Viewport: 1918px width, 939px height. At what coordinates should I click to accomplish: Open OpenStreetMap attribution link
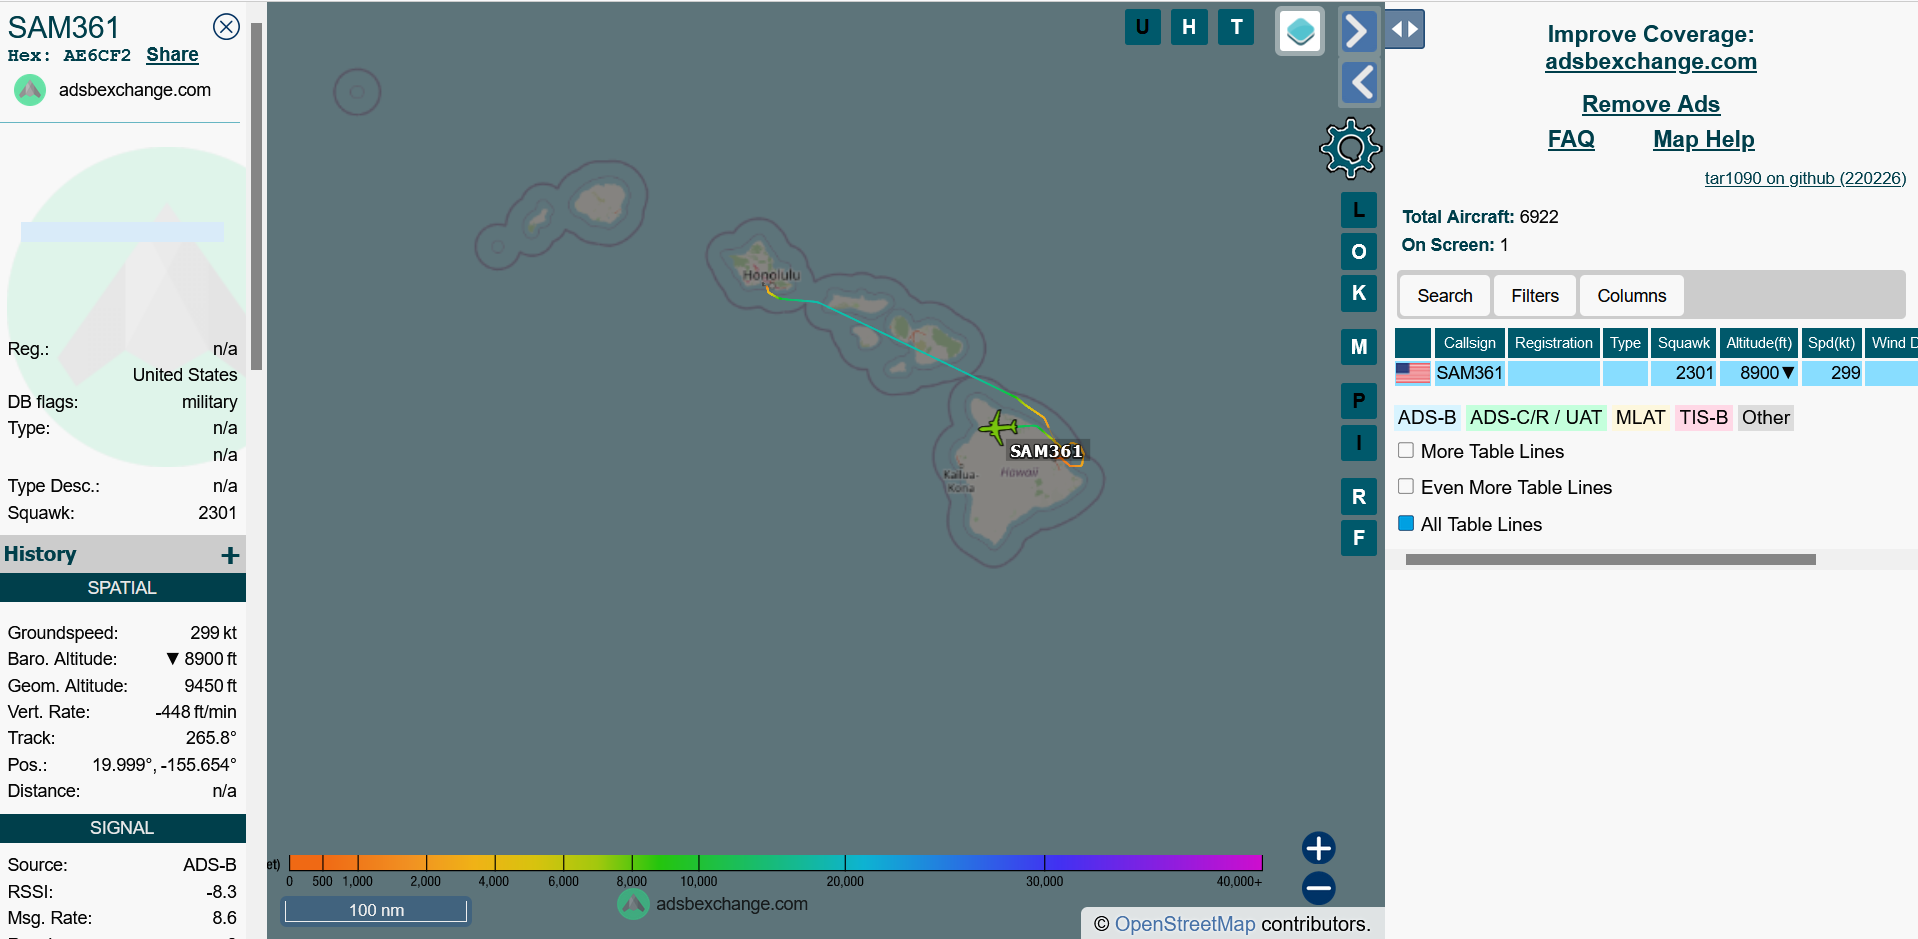pos(1184,924)
